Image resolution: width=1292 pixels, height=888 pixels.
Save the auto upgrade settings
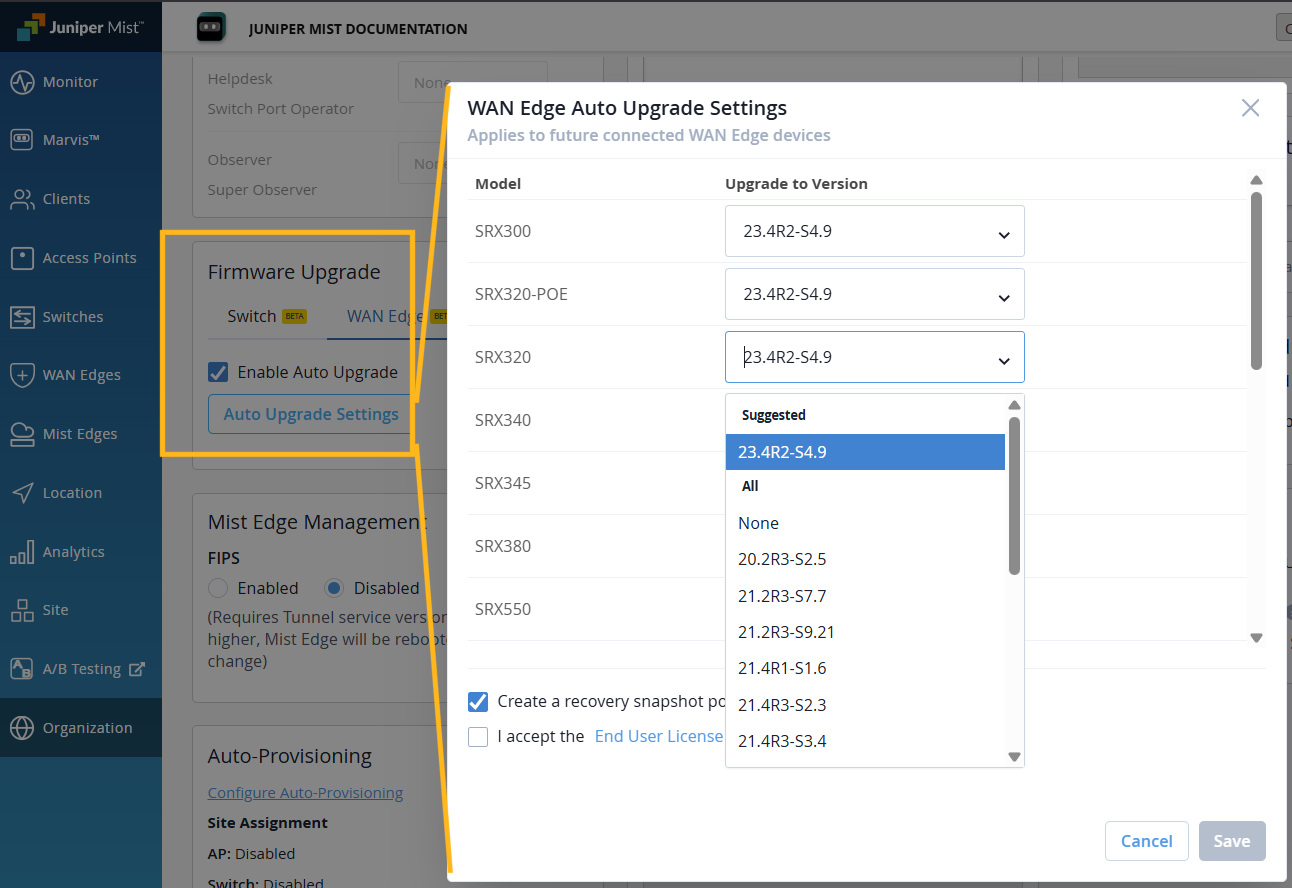(x=1232, y=841)
